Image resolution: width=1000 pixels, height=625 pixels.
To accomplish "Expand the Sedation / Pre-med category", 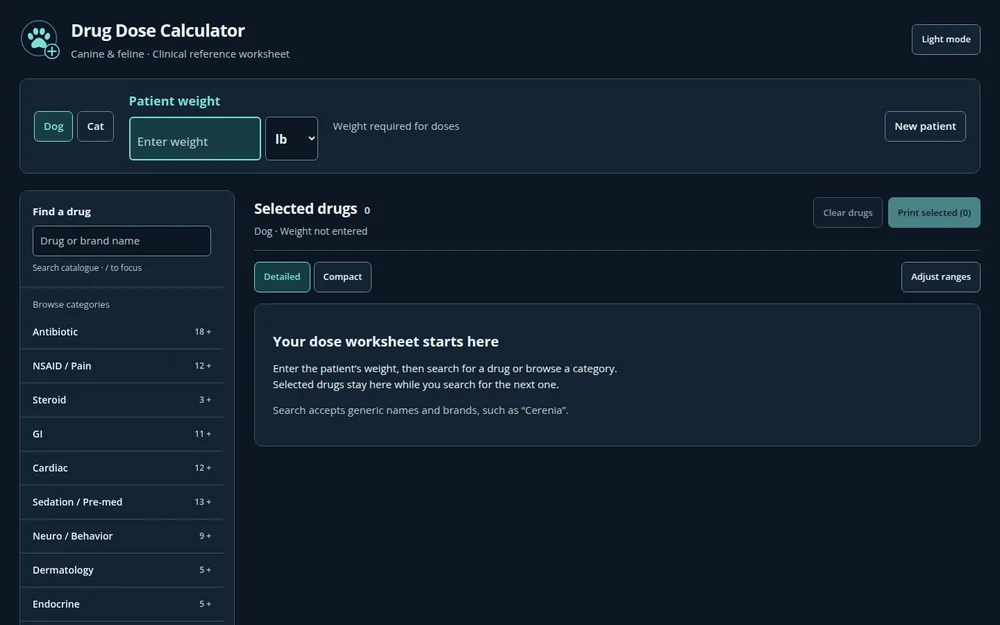I will (122, 502).
